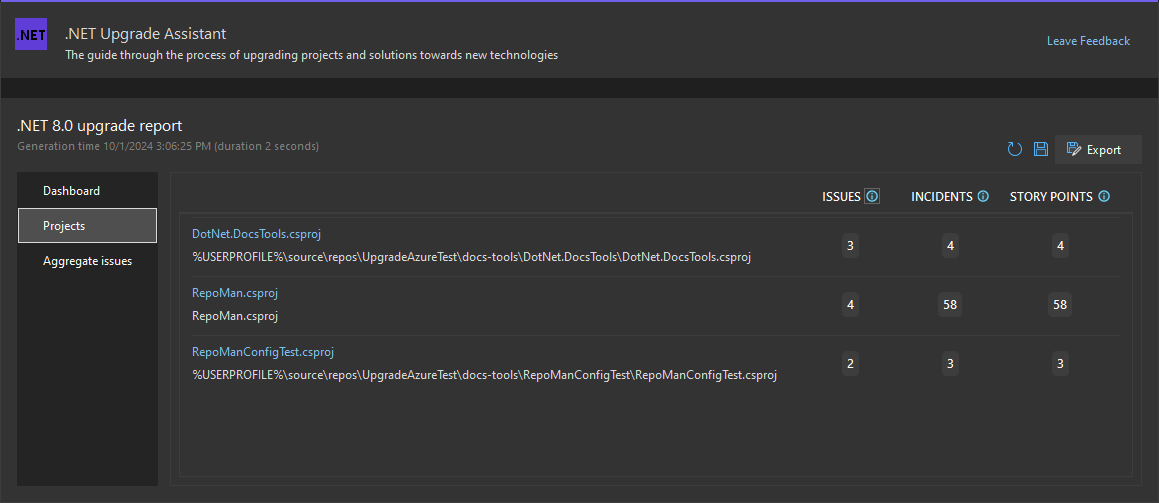
Task: Click story points 4 for DotNet.DocsTools
Action: [1060, 246]
